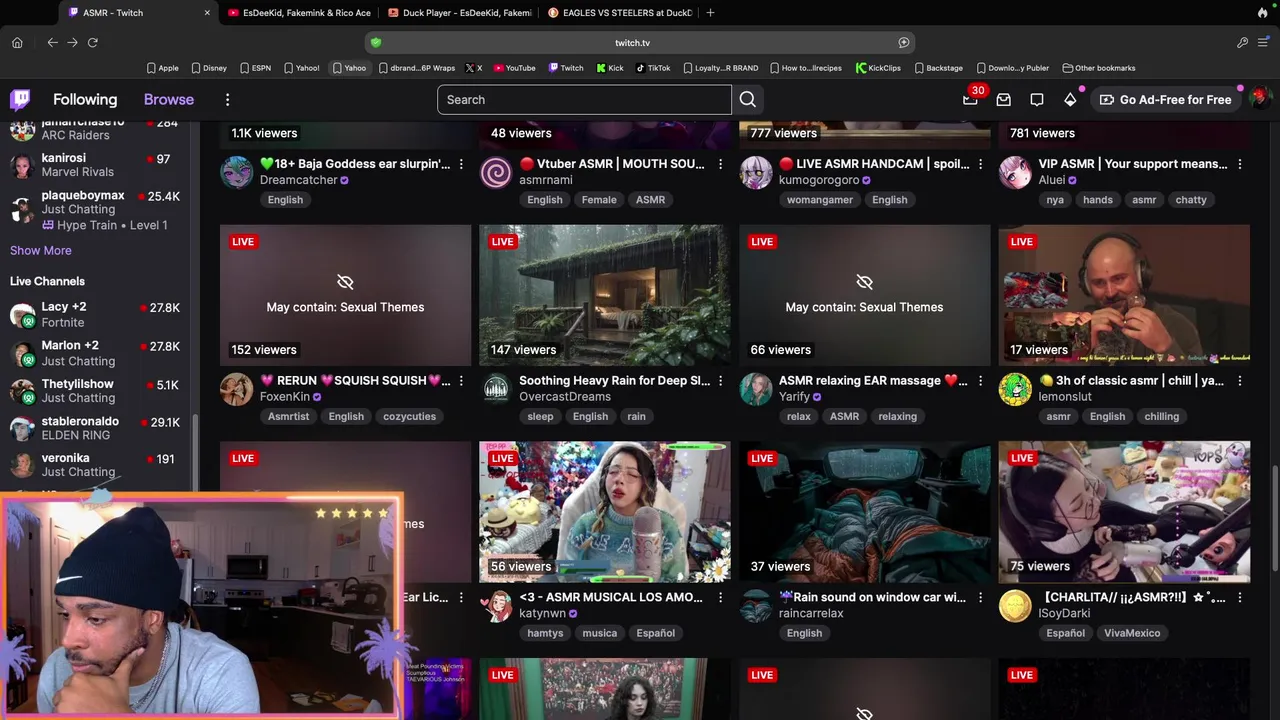The image size is (1280, 720).
Task: Switch to the Duck Player browser tab
Action: point(460,13)
